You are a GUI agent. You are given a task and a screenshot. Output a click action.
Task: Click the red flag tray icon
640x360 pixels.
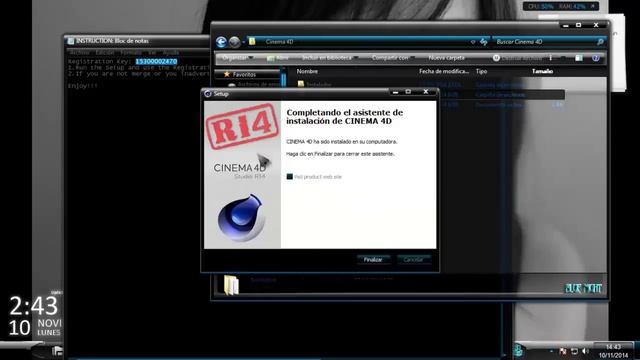pyautogui.click(x=563, y=351)
